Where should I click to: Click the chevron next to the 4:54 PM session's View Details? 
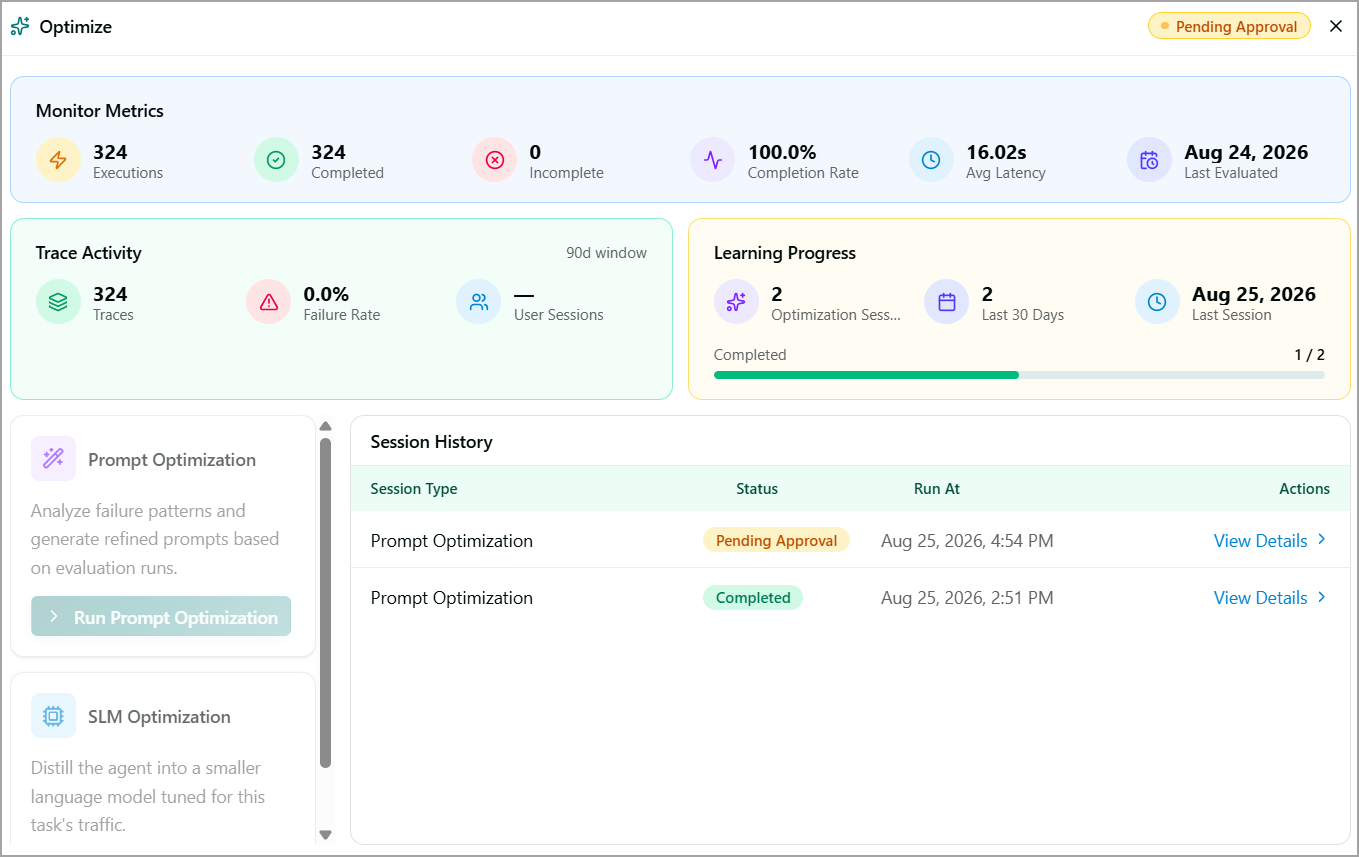[1322, 540]
